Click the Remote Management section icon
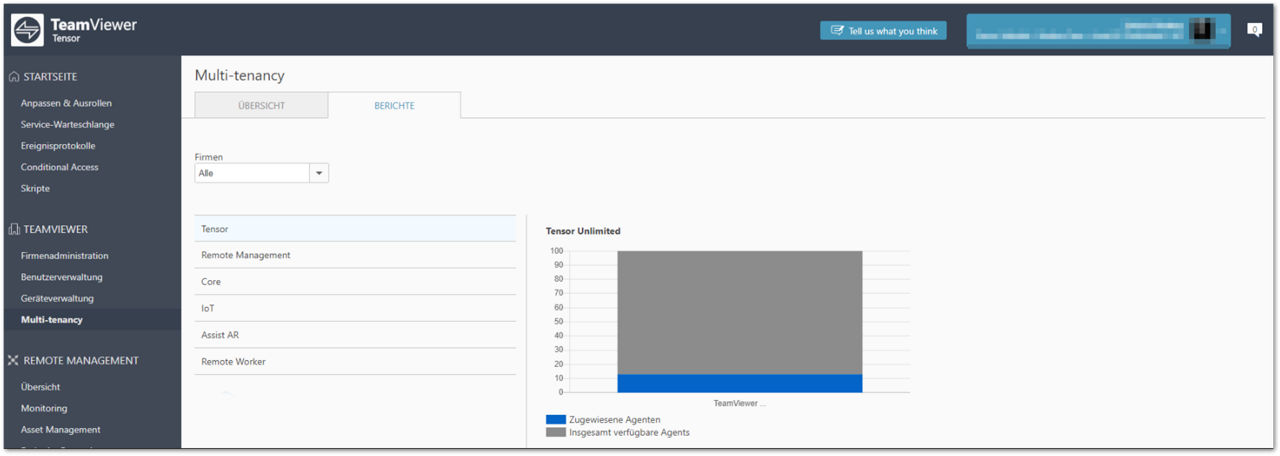Screen dimensions: 1280x456 click(14, 360)
